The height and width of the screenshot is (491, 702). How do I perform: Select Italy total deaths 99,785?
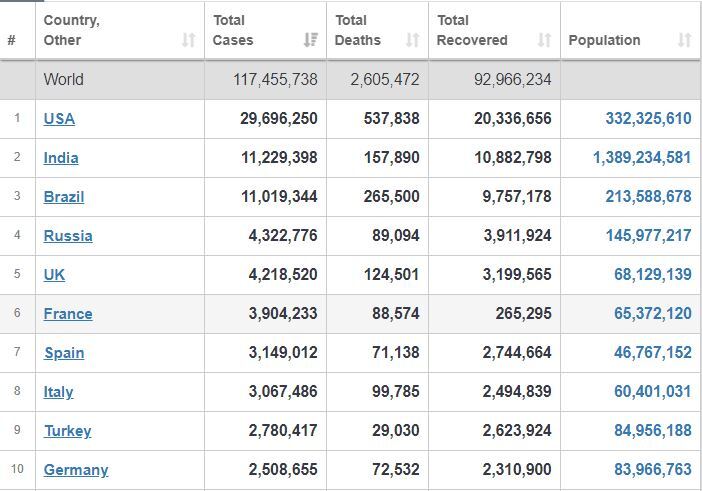pyautogui.click(x=396, y=391)
